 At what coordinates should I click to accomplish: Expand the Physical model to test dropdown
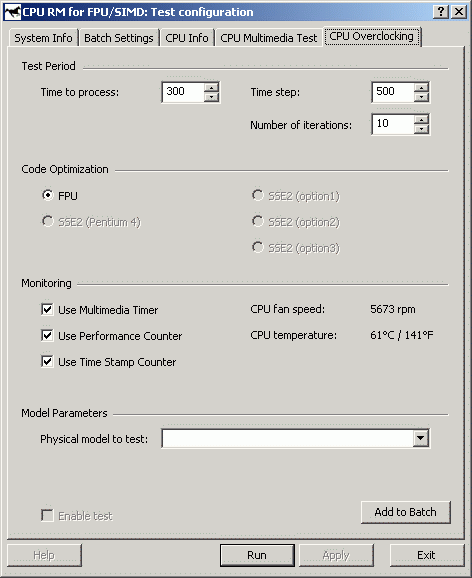click(420, 438)
